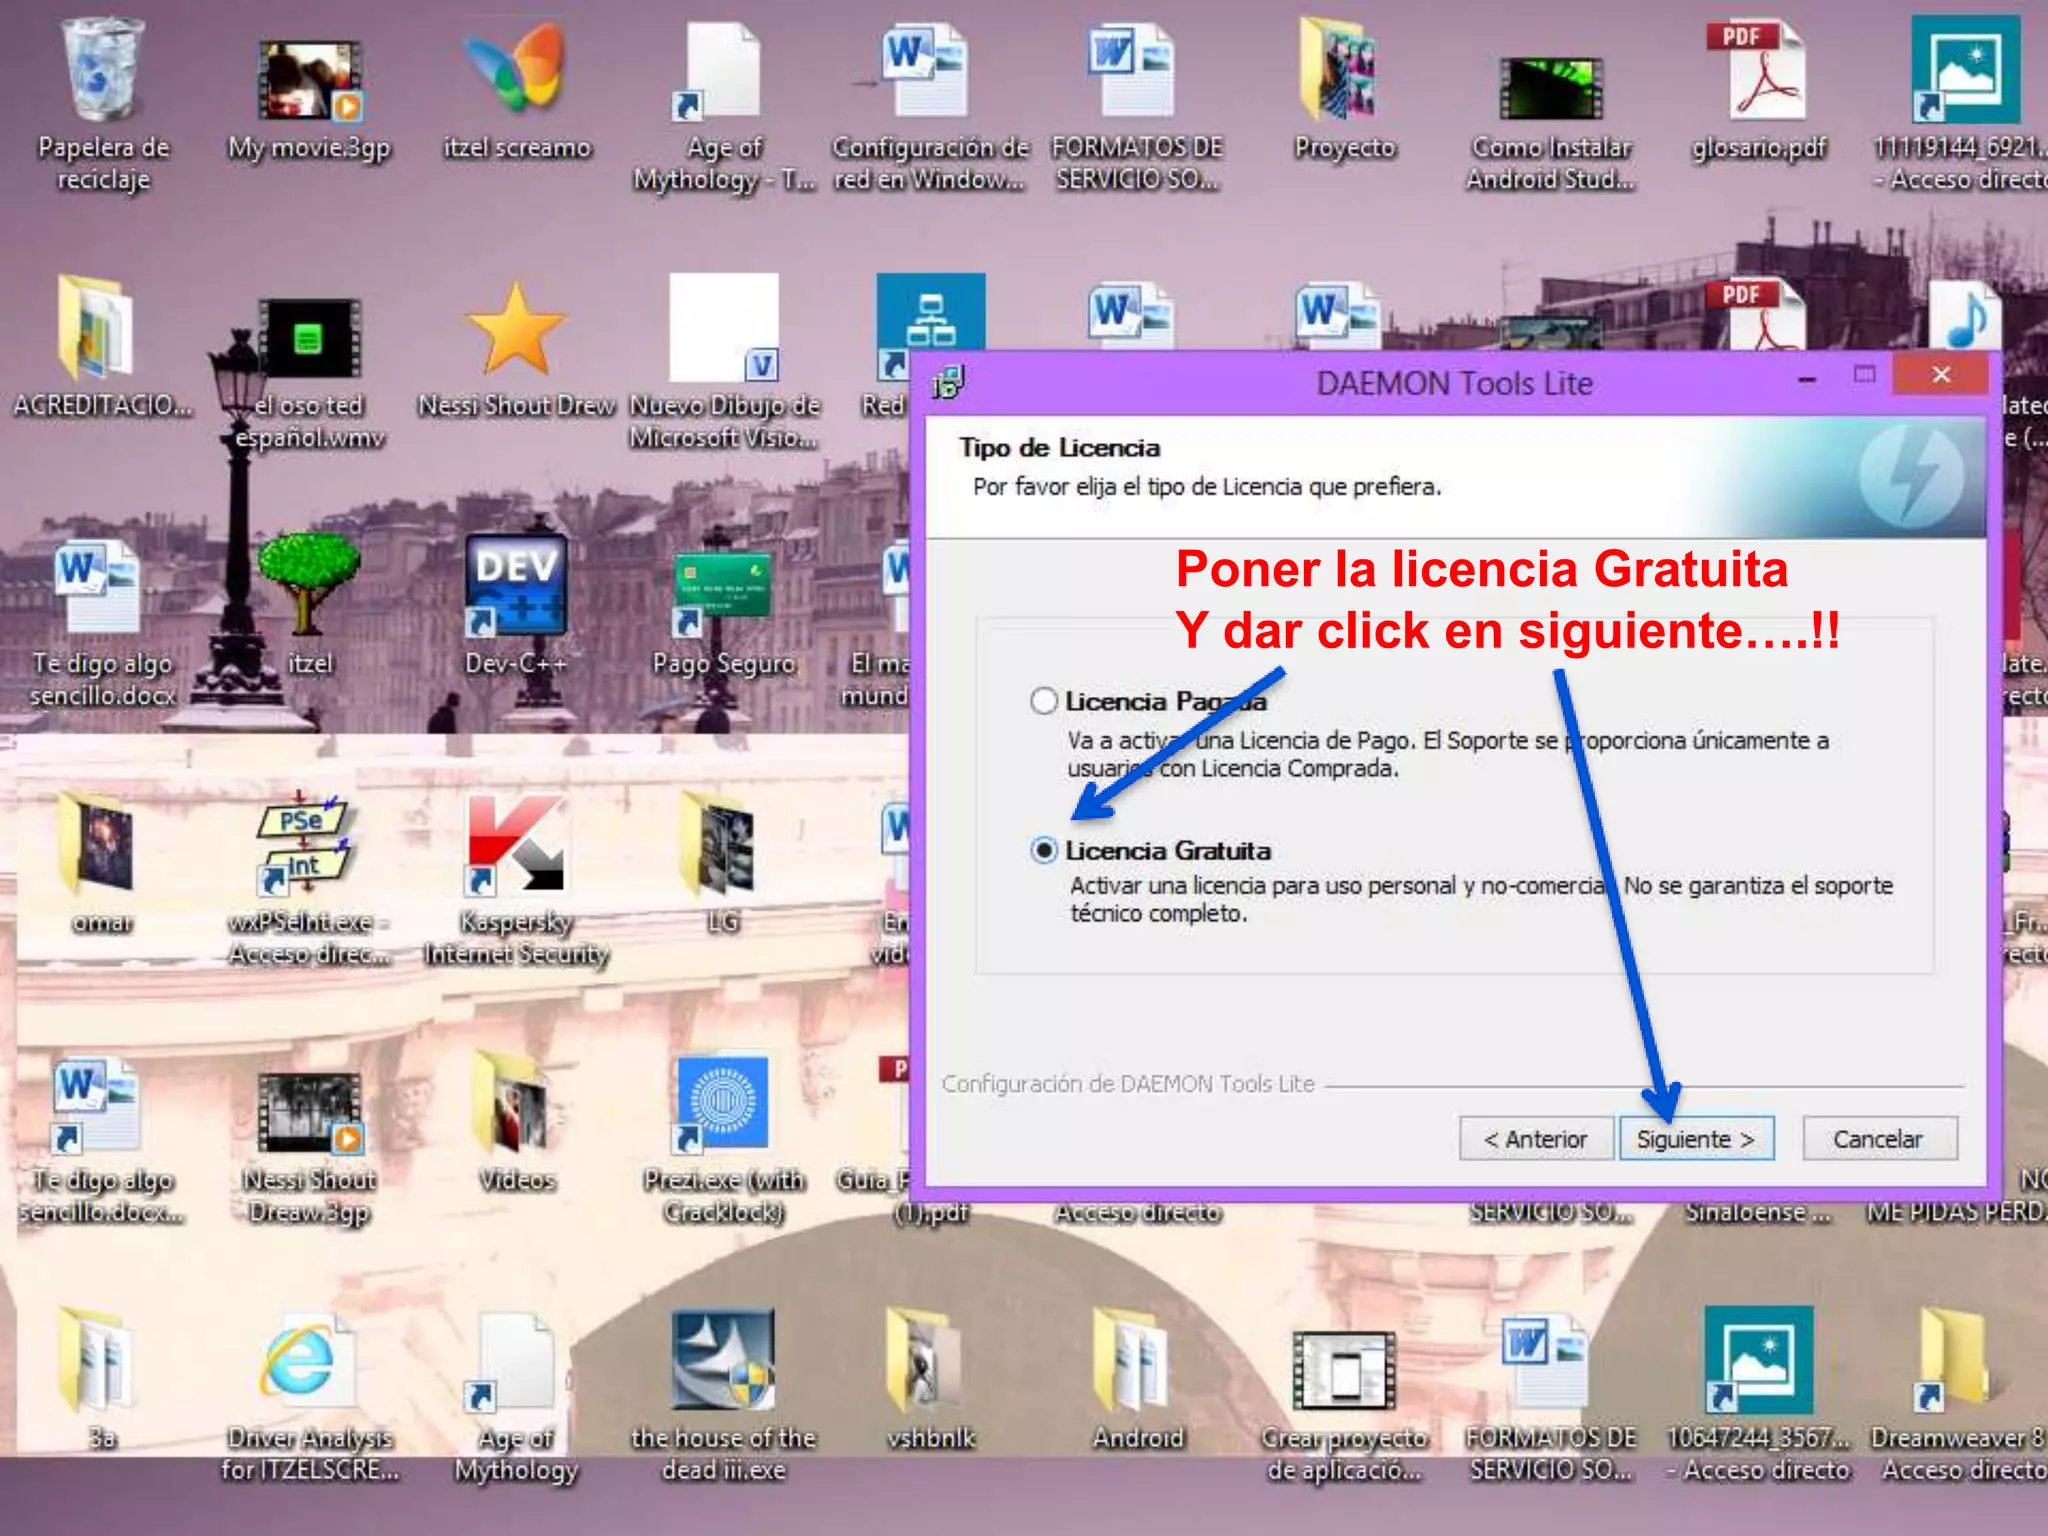Select the Pago Seguro shortcut

(724, 612)
